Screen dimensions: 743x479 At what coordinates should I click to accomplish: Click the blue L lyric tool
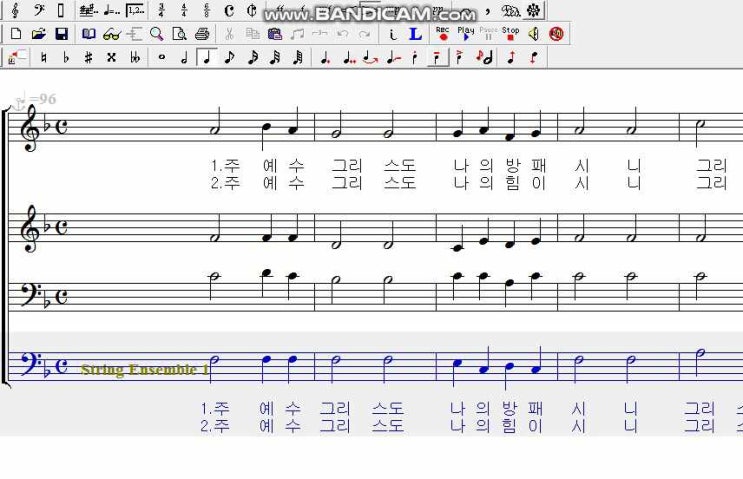point(415,34)
